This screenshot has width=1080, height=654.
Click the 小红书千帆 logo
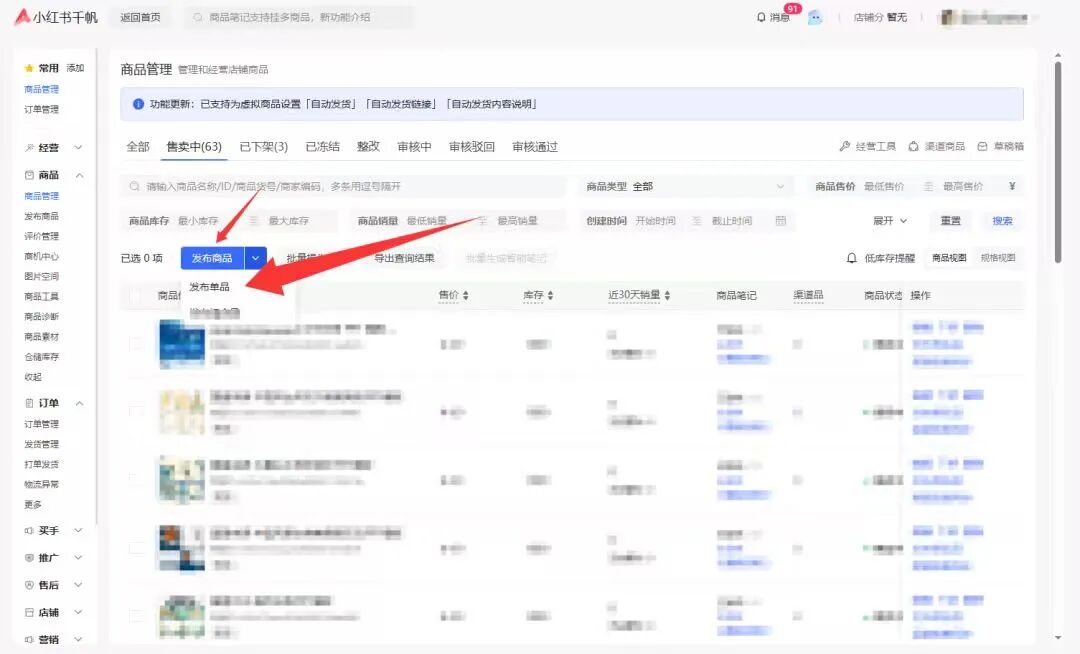[x=56, y=17]
